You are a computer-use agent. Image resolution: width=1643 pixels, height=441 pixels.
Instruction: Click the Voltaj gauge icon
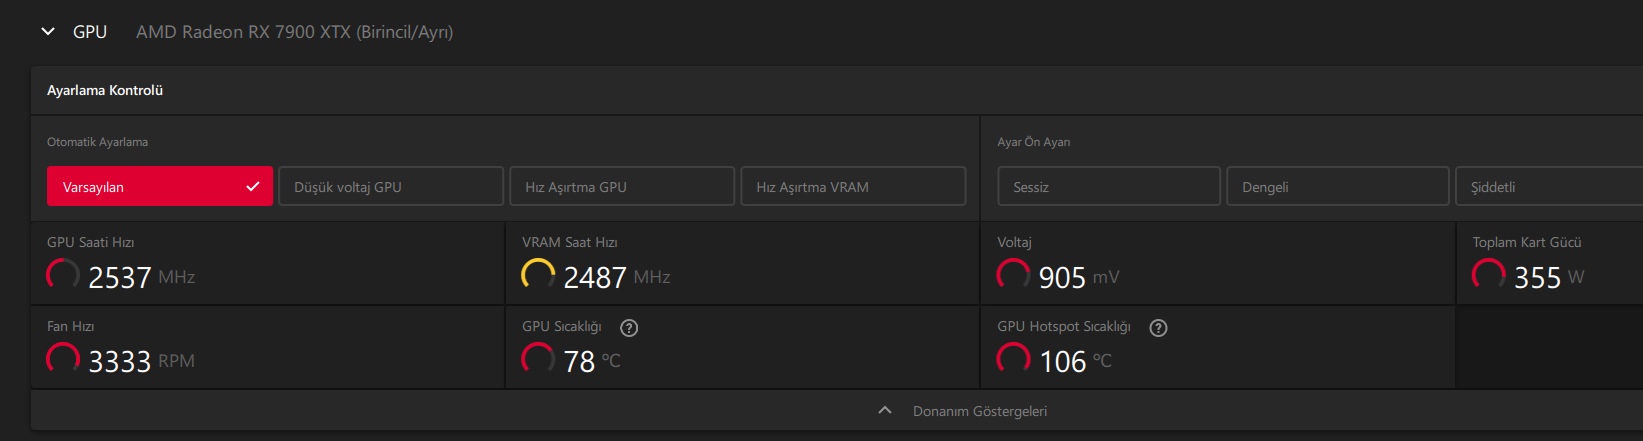coord(1013,275)
